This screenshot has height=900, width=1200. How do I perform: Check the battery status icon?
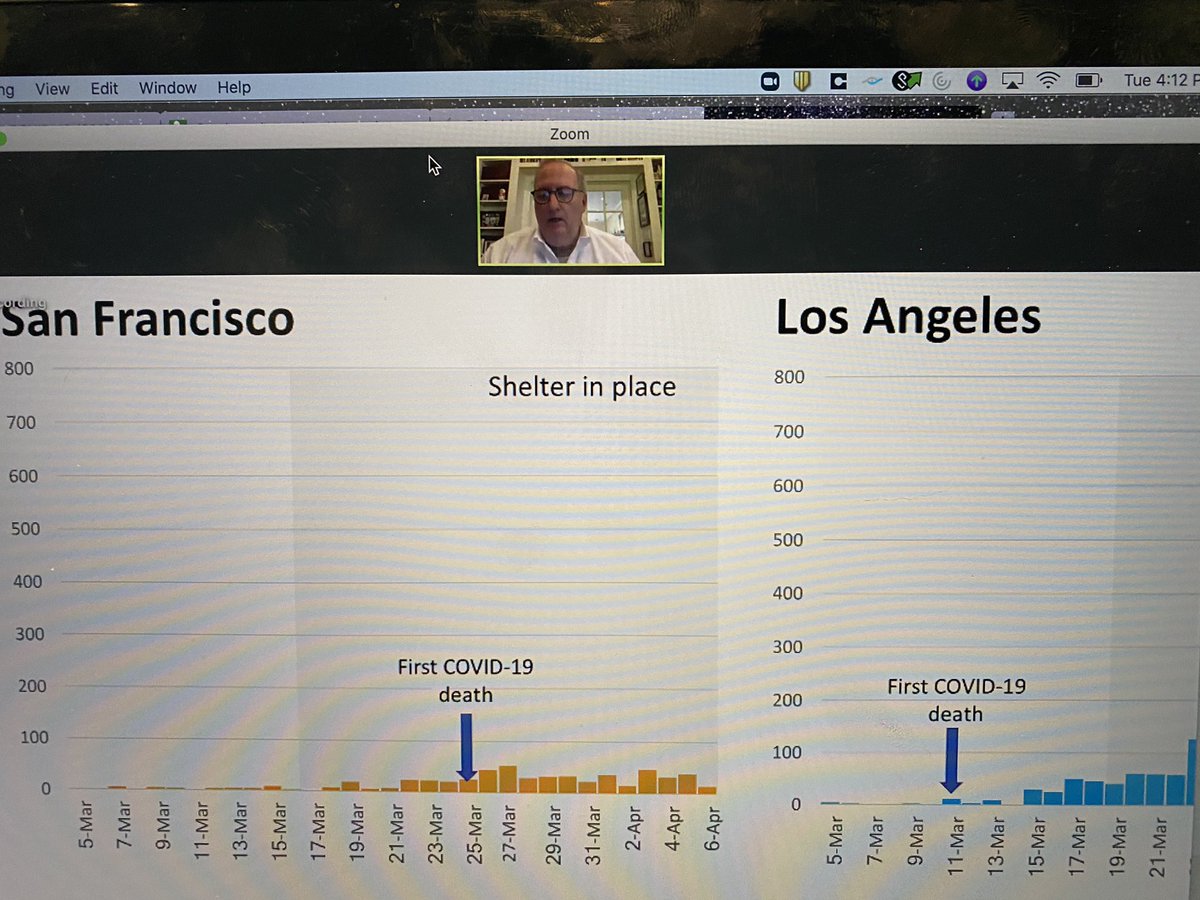[1088, 80]
